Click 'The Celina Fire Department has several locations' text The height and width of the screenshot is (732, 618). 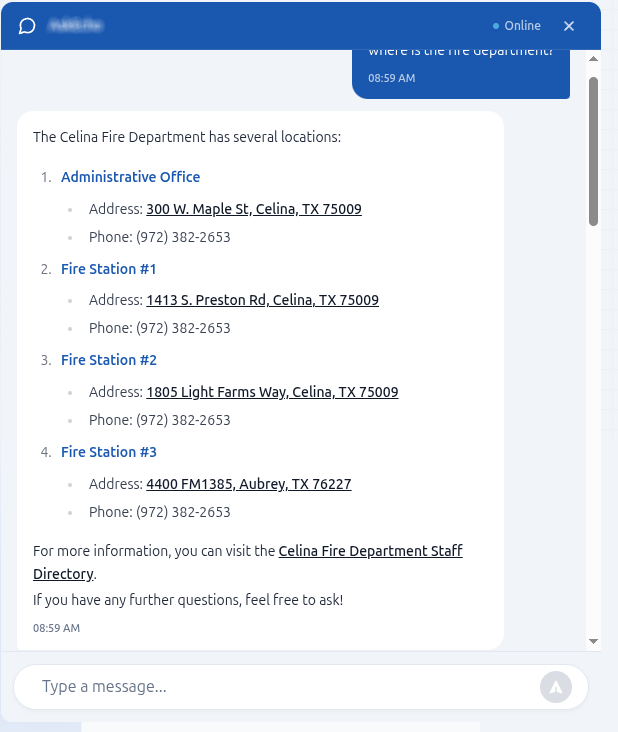coord(187,137)
